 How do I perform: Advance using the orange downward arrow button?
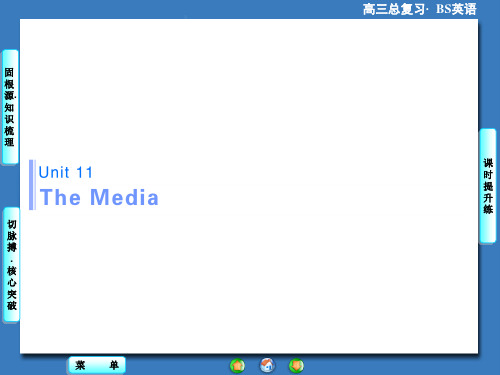tap(296, 365)
